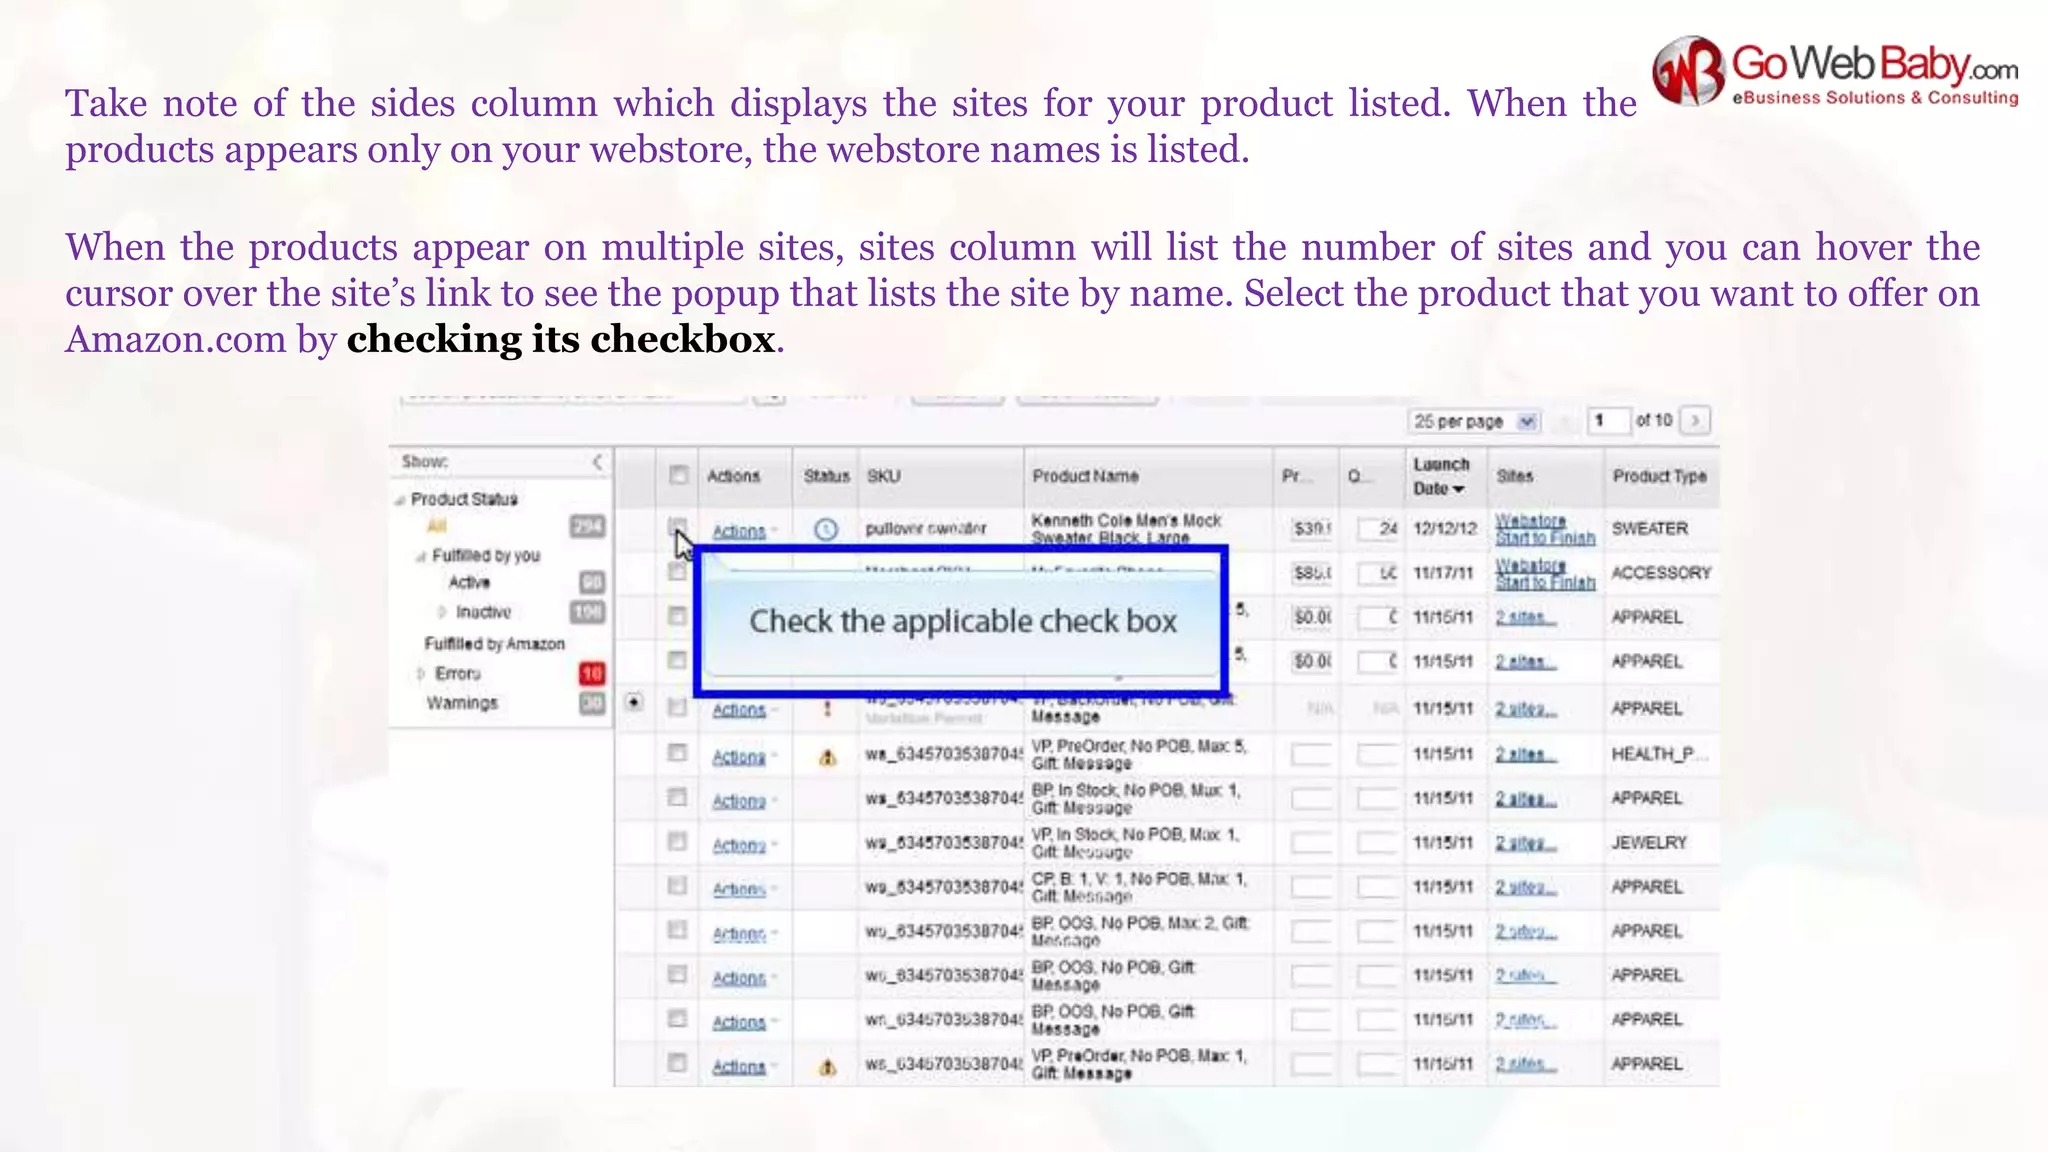
Task: Check box for BP OOS Max 2 row
Action: coord(677,929)
